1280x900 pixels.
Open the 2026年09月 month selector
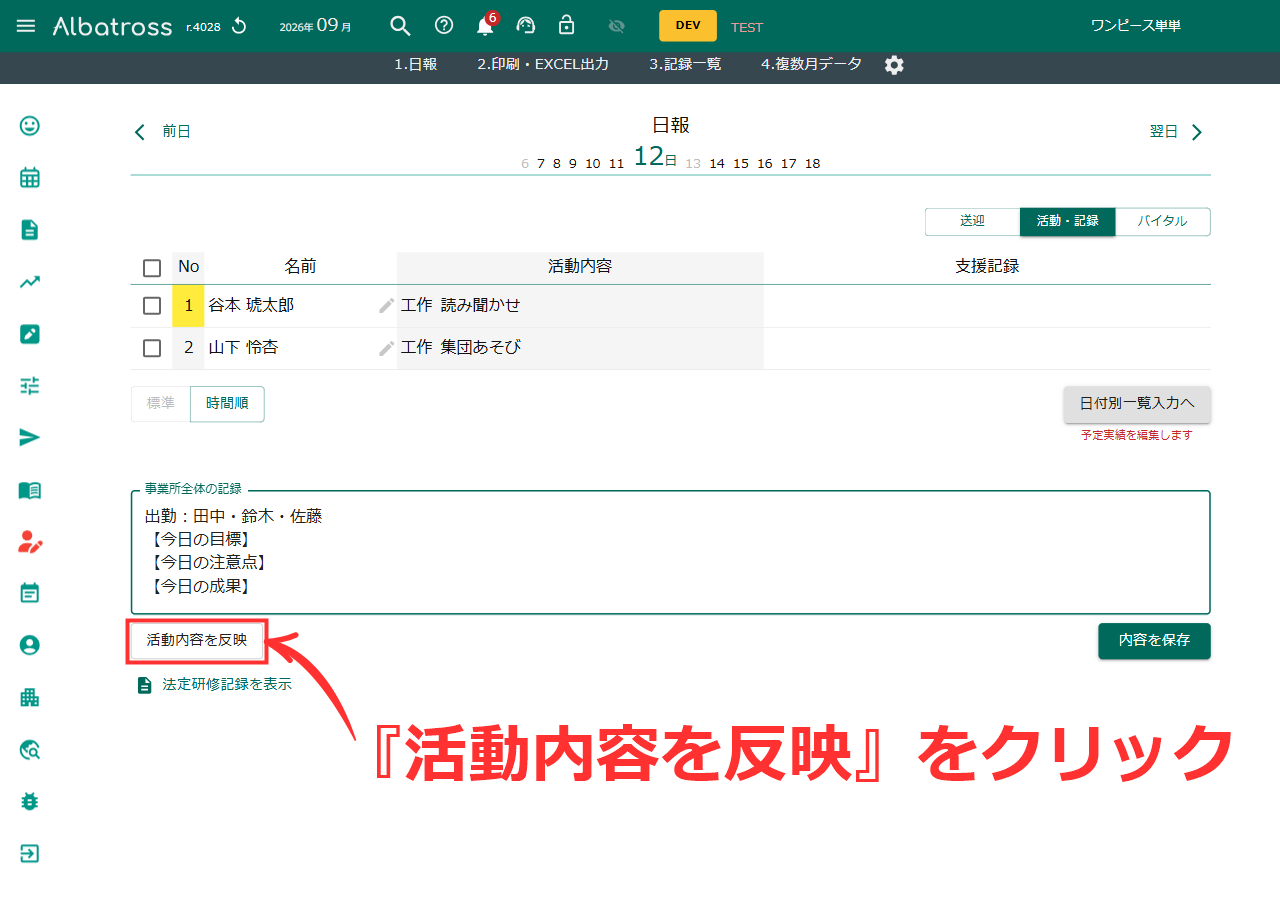[x=315, y=26]
